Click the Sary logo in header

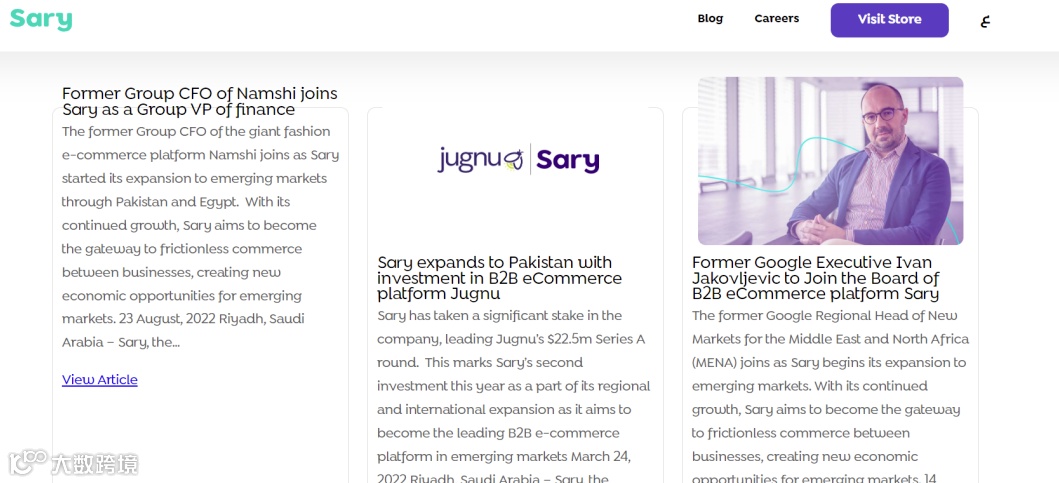(x=41, y=19)
